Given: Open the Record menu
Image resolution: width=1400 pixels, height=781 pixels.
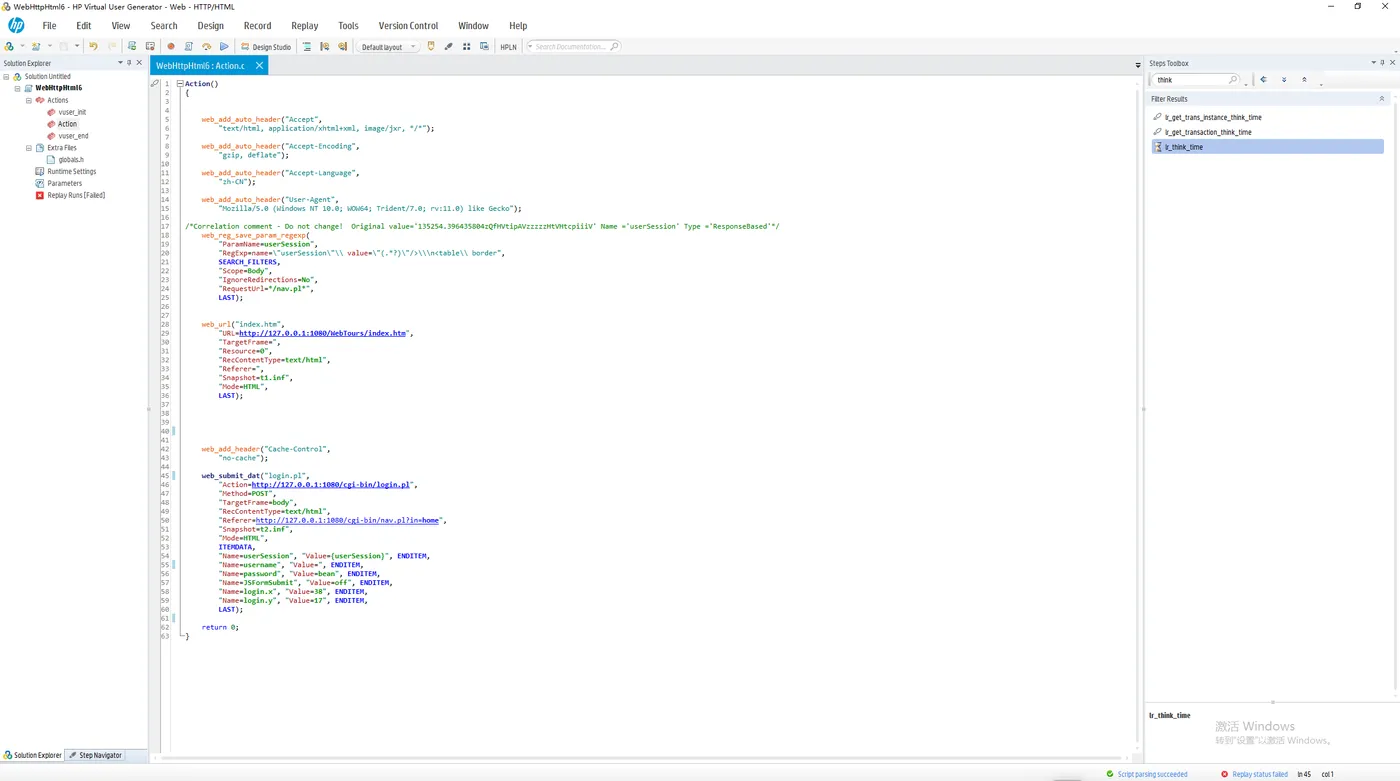Looking at the screenshot, I should 257,26.
